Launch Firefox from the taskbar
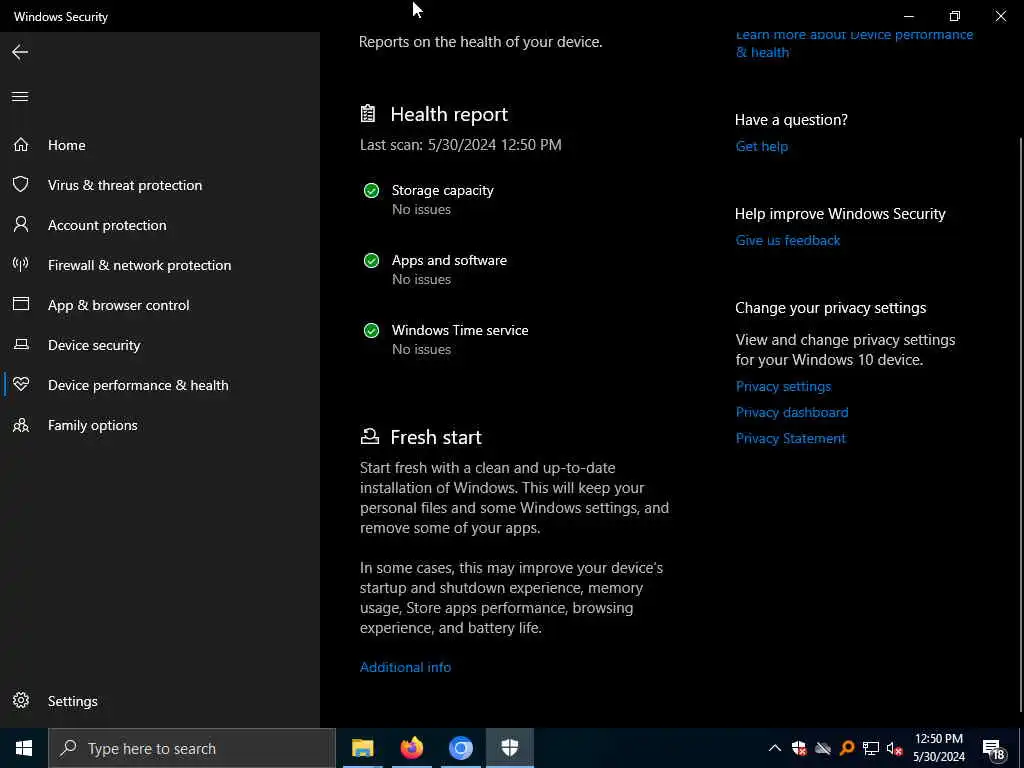The image size is (1024, 768). [x=411, y=748]
